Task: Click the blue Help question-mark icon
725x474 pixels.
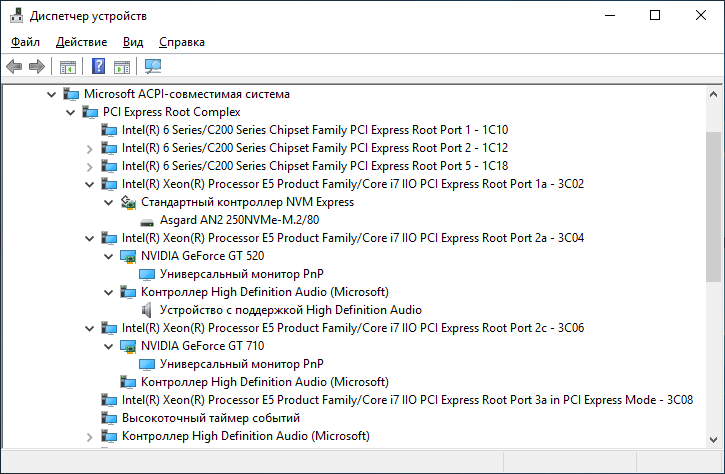Action: (99, 67)
